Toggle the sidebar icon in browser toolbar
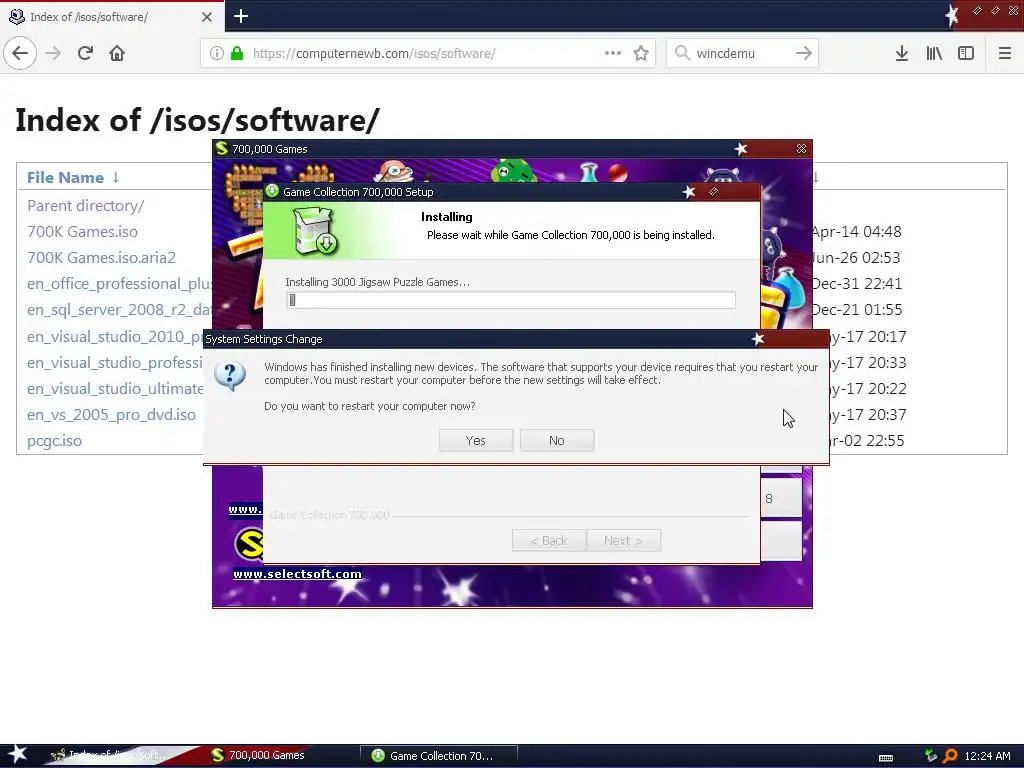Image resolution: width=1024 pixels, height=768 pixels. click(966, 53)
